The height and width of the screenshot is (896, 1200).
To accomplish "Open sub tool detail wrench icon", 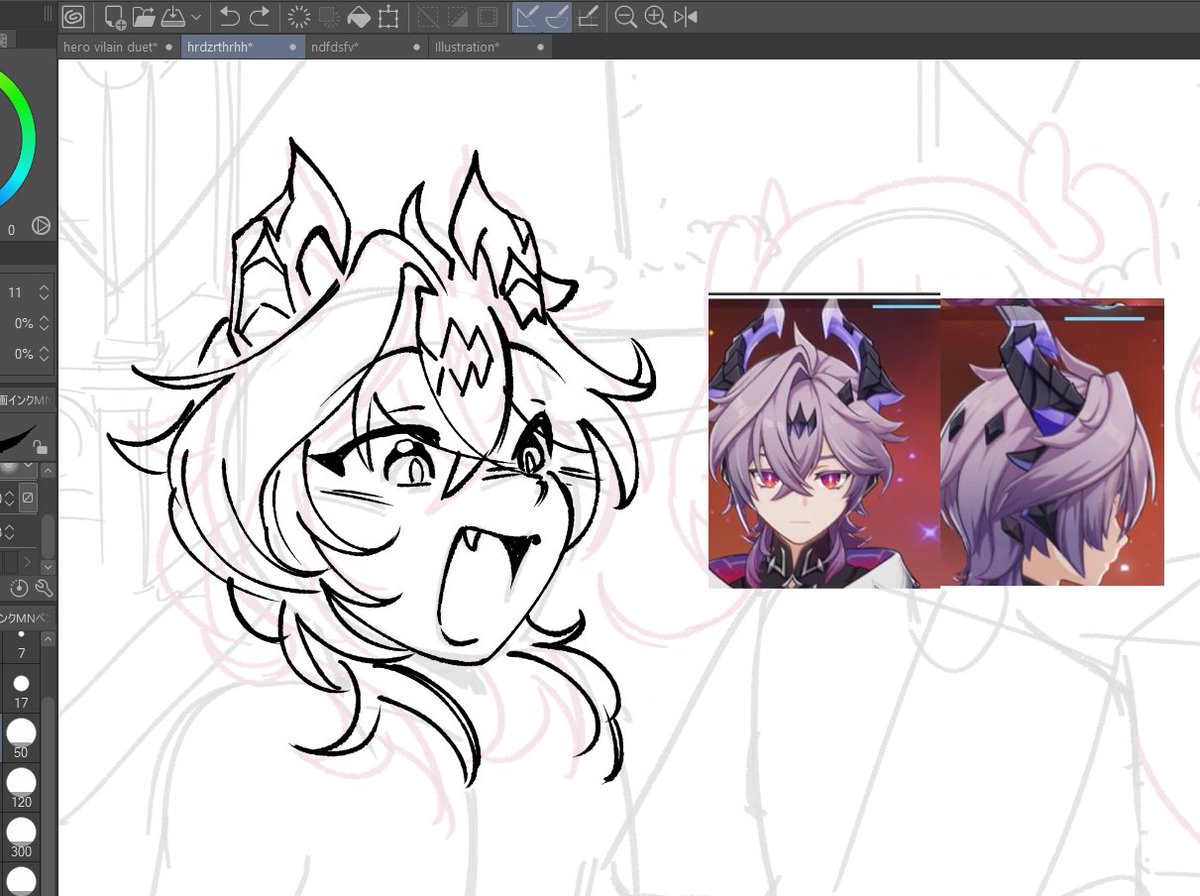I will click(43, 588).
